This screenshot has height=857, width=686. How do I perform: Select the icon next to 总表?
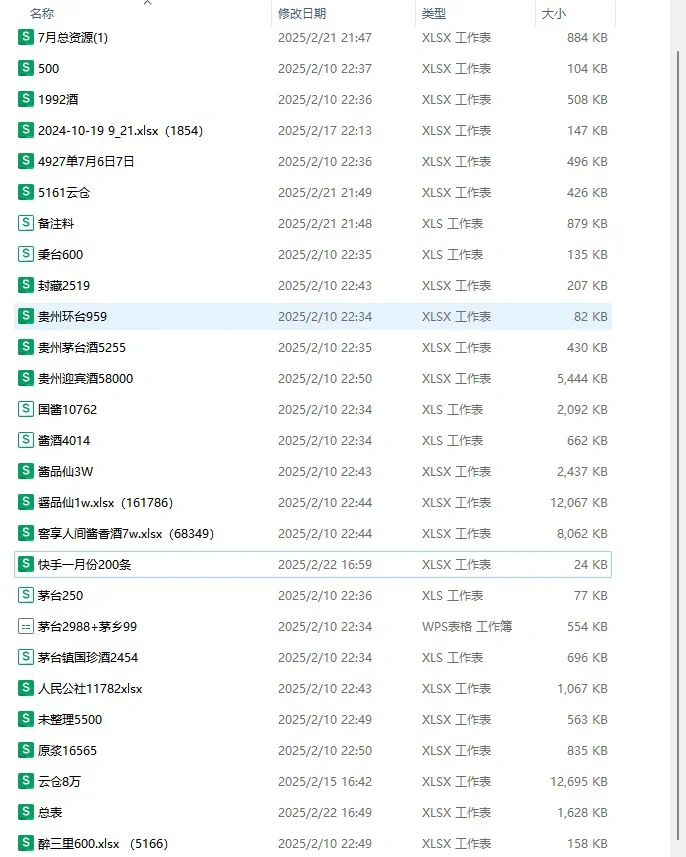[26, 812]
